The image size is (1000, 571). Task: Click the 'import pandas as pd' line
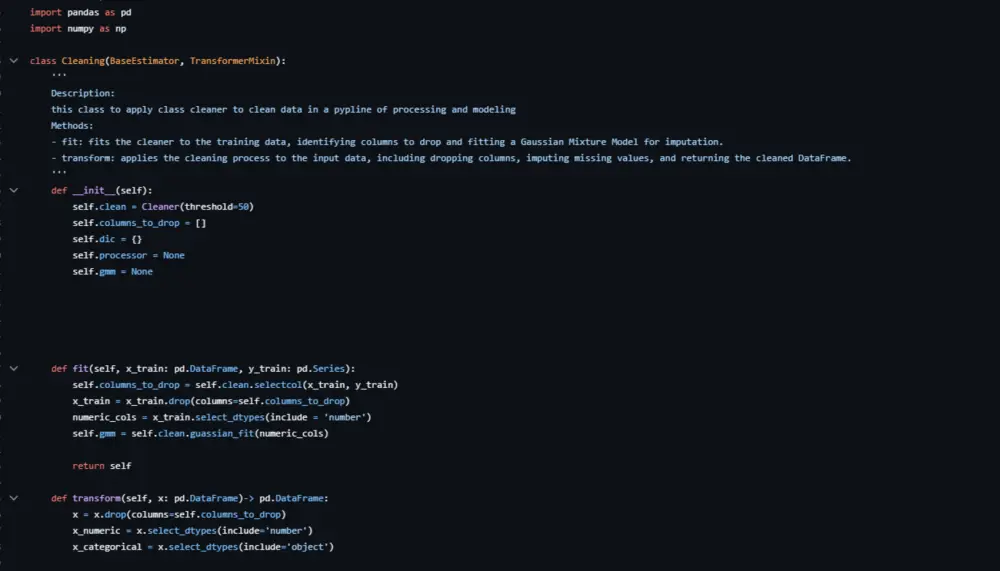pyautogui.click(x=80, y=12)
